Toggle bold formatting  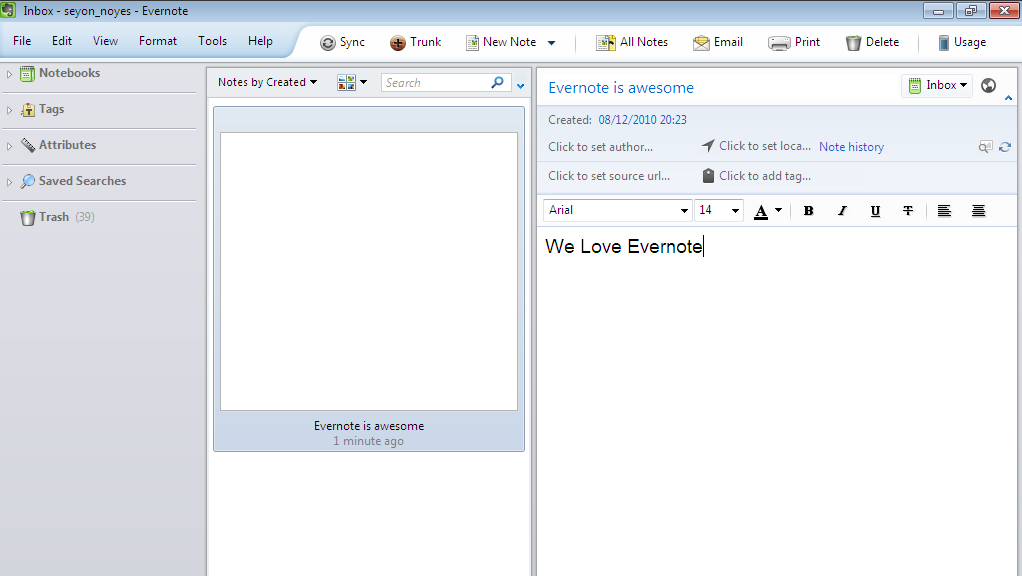click(x=808, y=210)
